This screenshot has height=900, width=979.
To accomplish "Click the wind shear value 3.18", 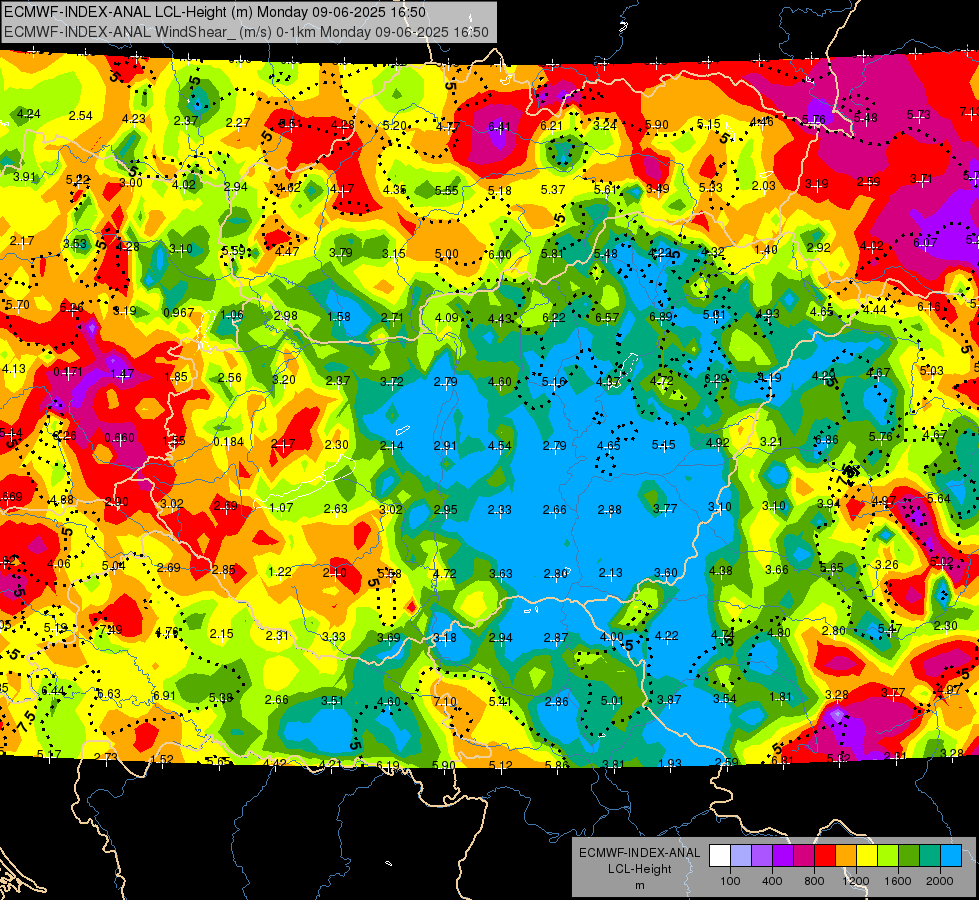I will click(x=445, y=638).
